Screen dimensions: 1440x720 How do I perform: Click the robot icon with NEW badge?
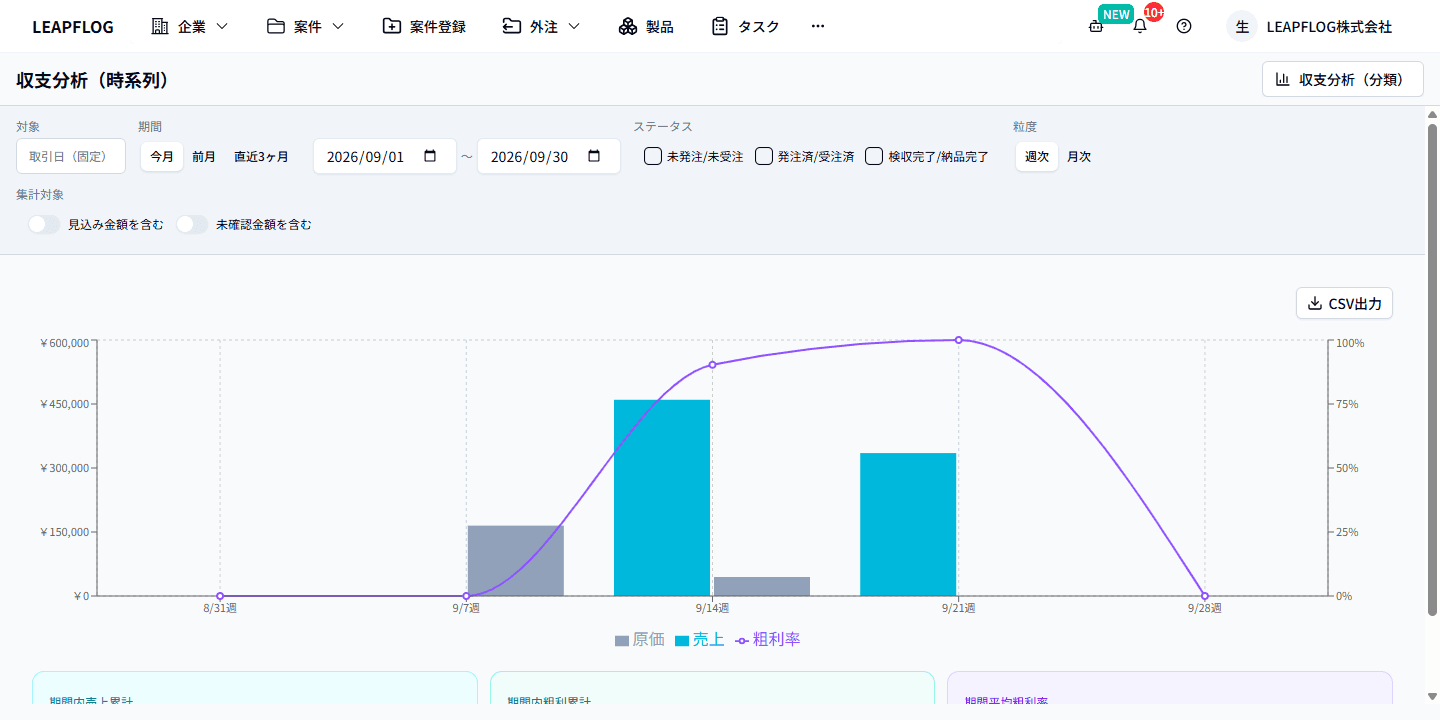(1096, 27)
